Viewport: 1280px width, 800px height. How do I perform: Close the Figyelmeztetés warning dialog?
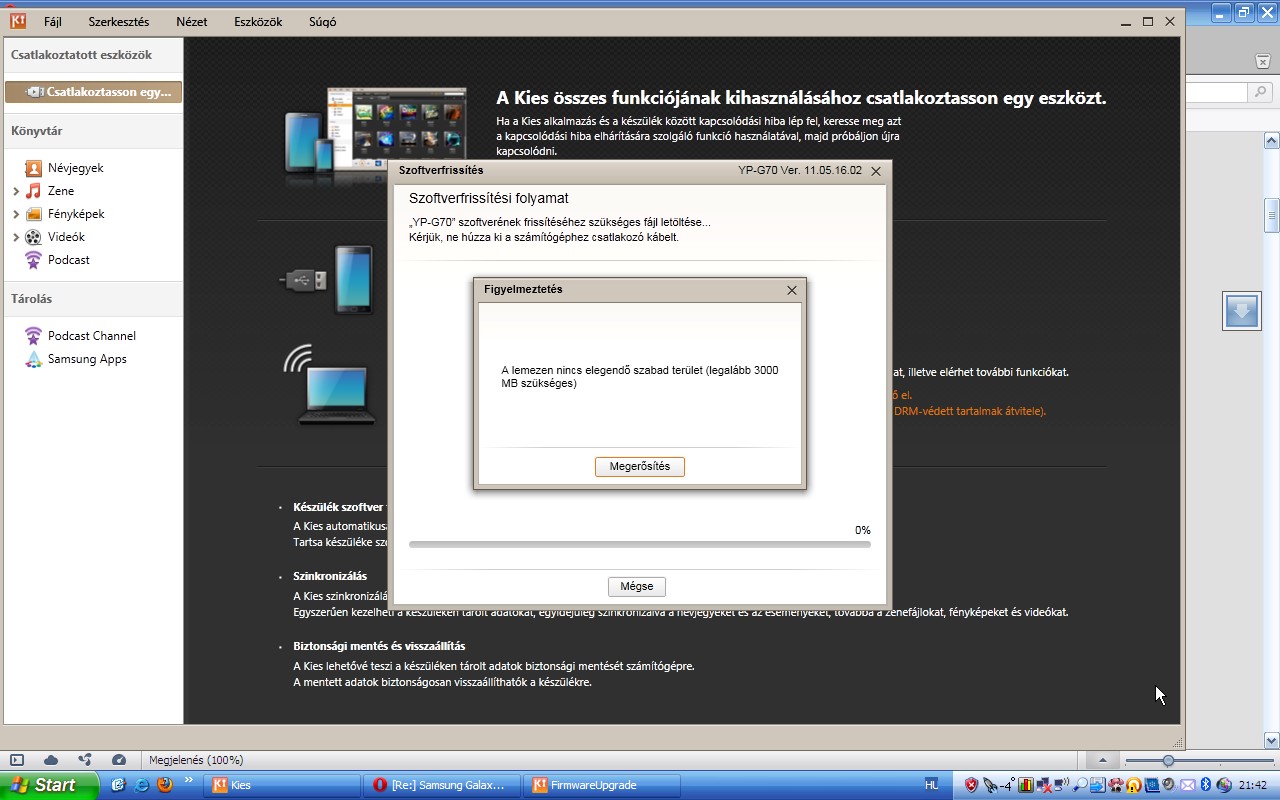[x=792, y=290]
